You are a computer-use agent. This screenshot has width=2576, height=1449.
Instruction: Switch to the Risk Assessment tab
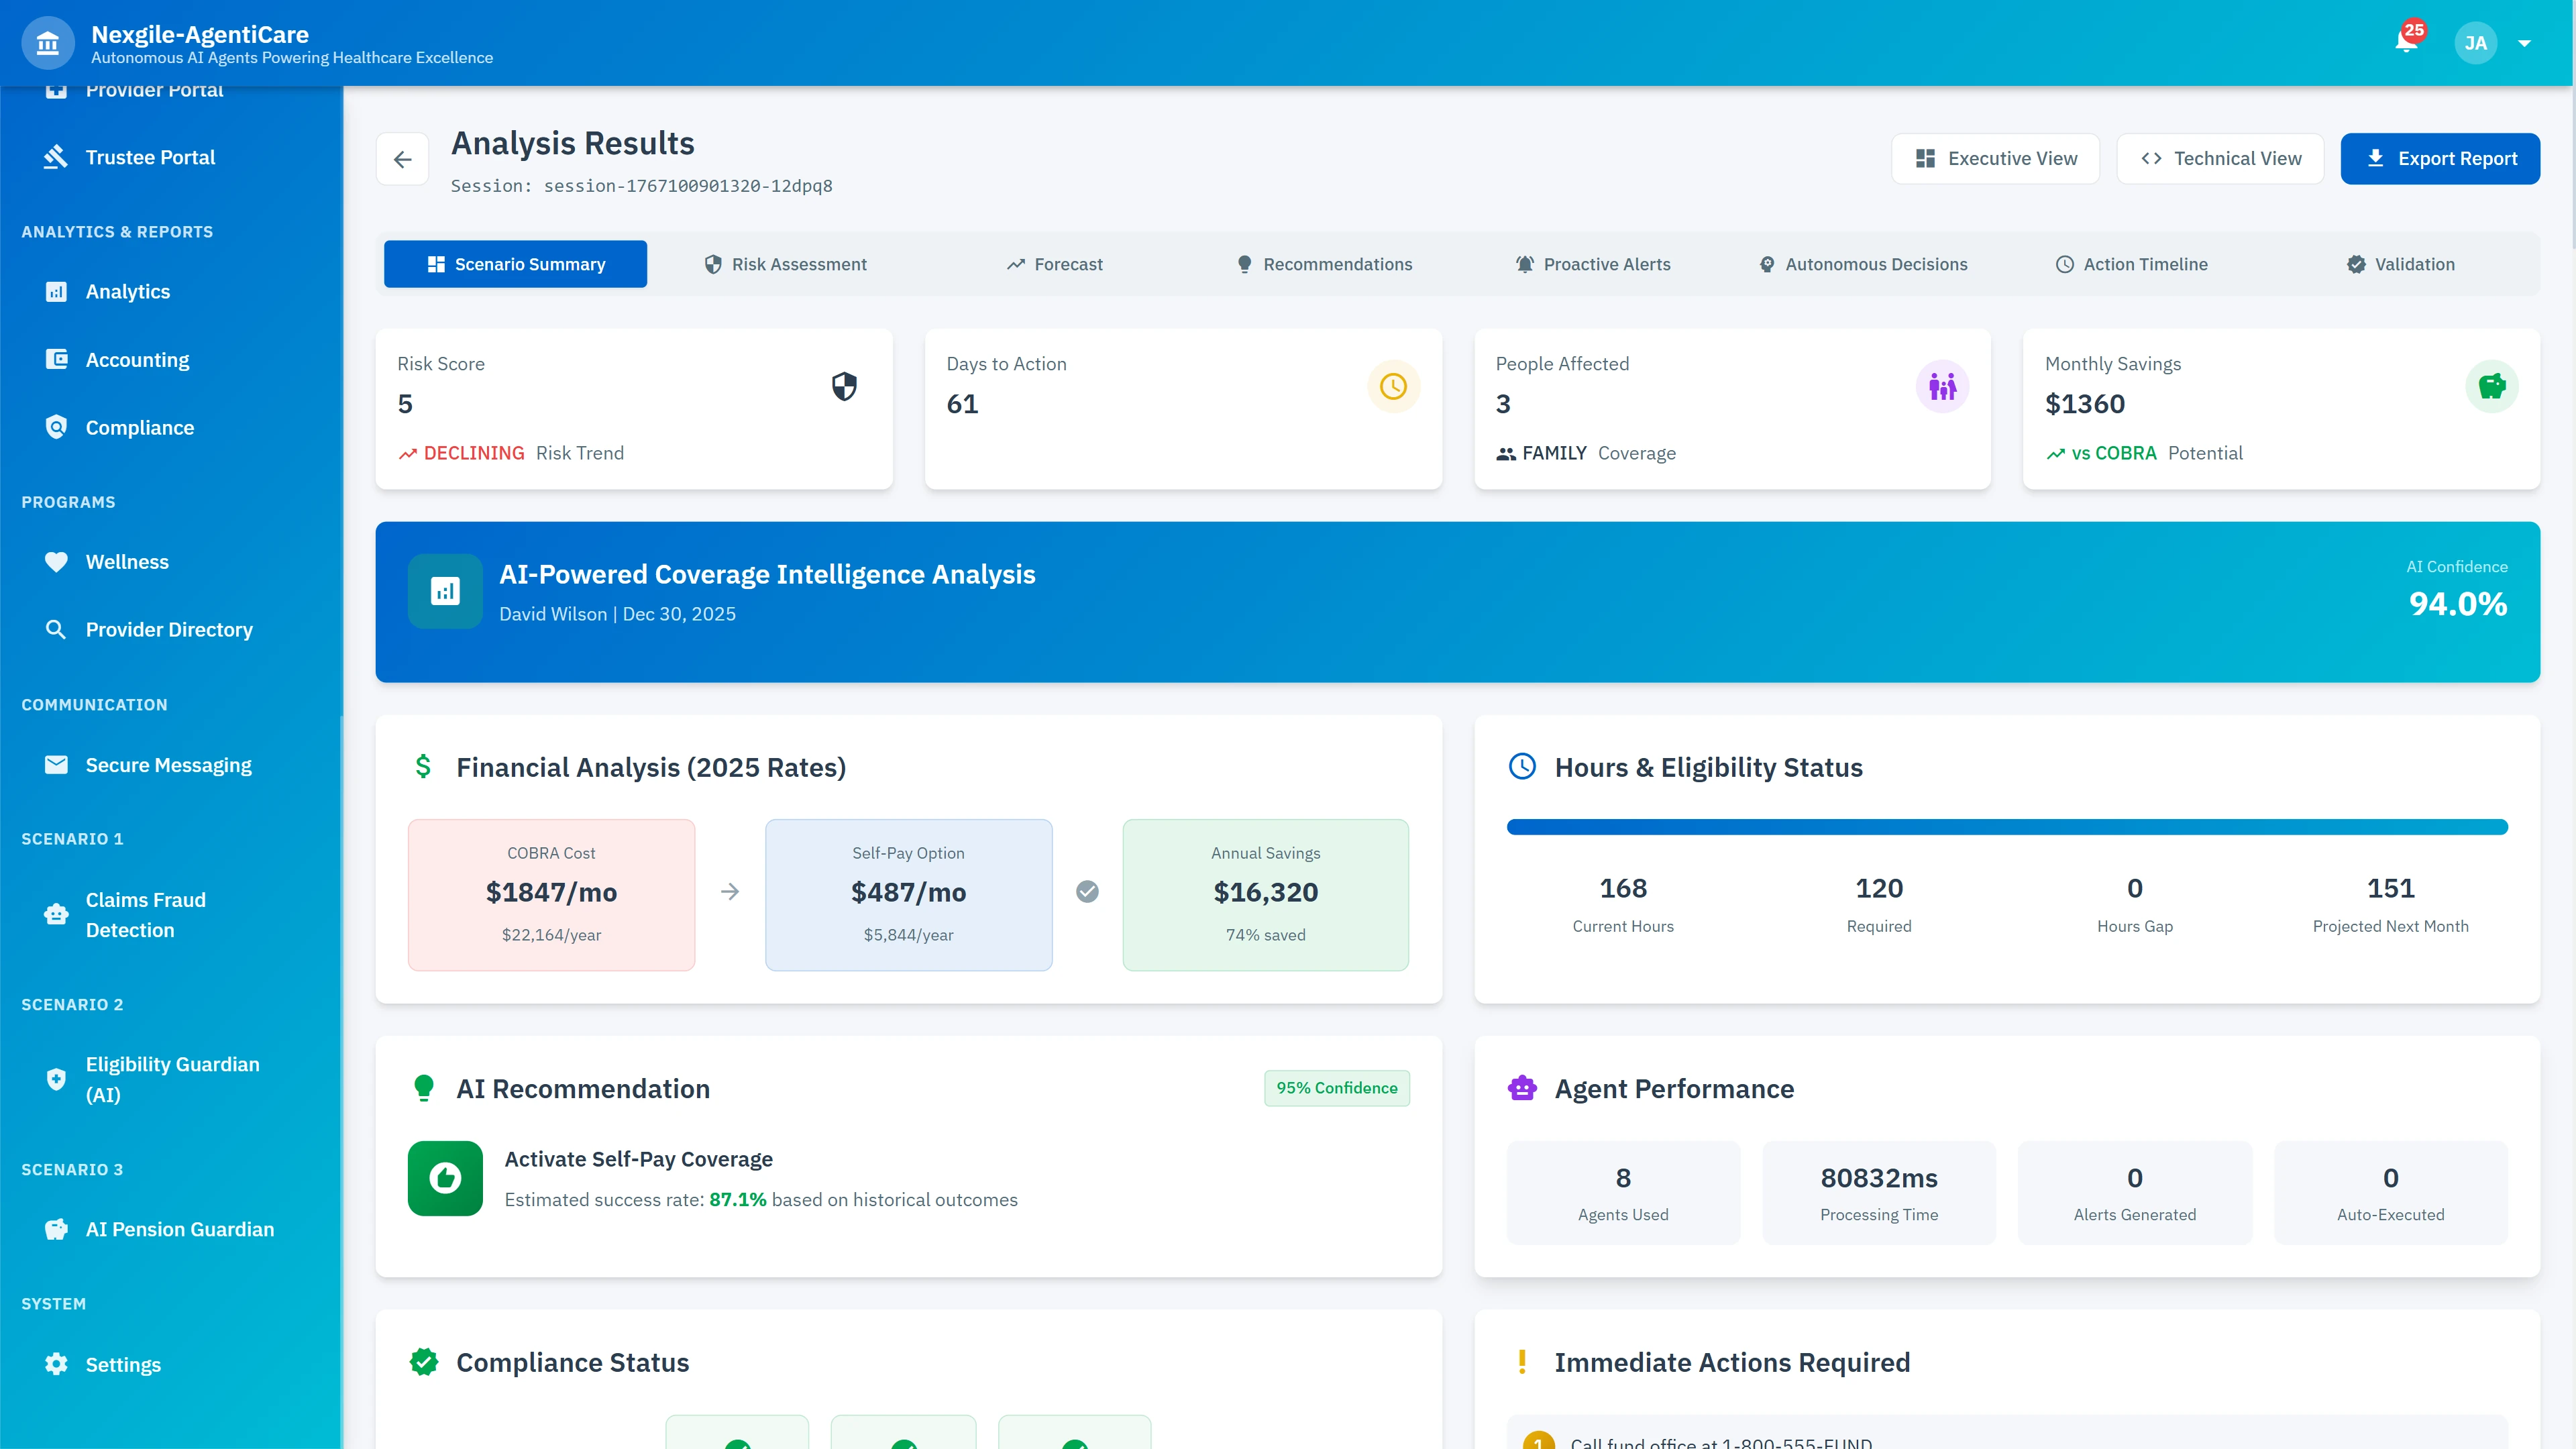785,264
